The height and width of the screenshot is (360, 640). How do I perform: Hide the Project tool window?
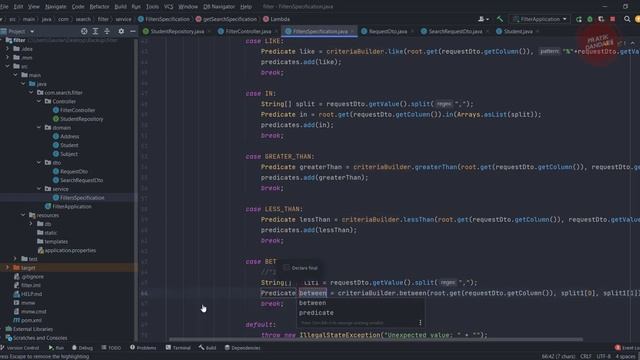coord(133,31)
